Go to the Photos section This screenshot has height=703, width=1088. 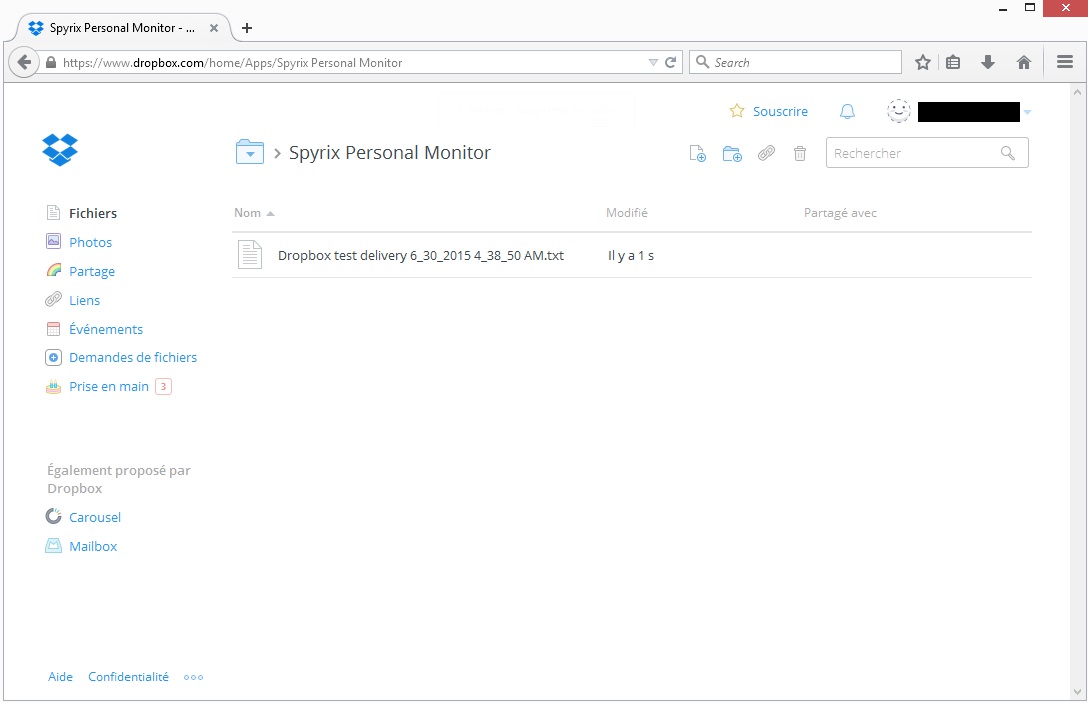coord(90,242)
